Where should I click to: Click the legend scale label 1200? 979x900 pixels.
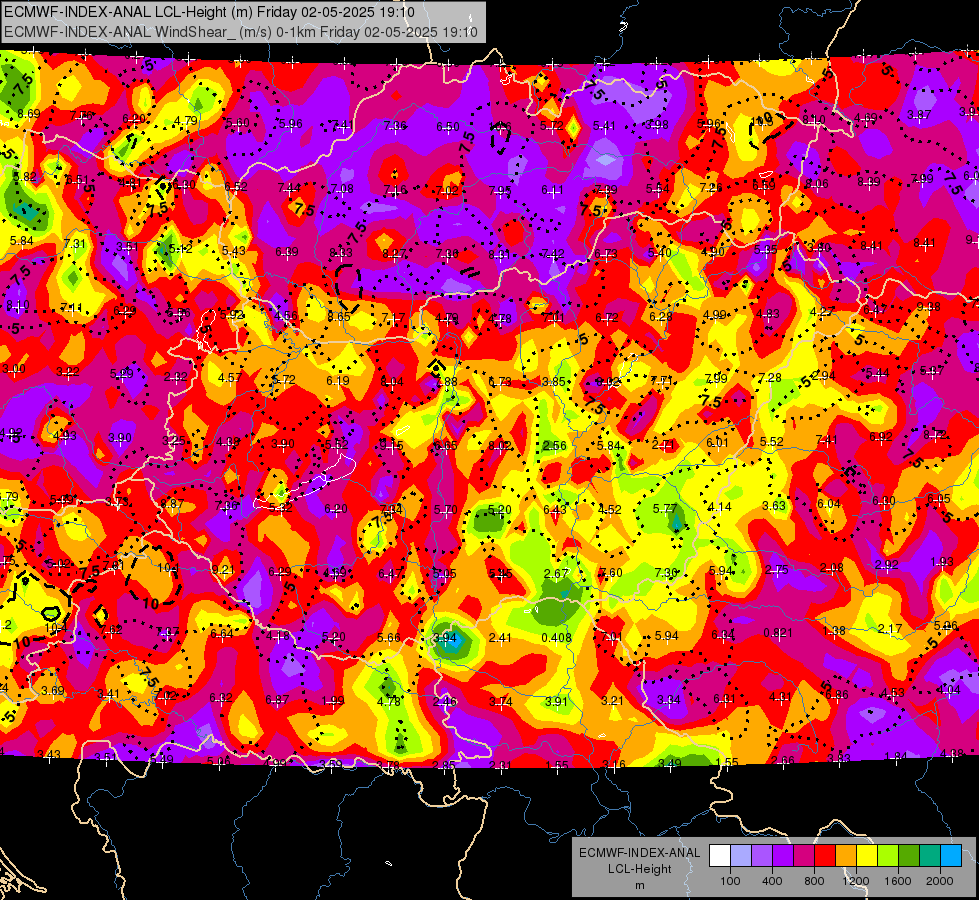point(855,881)
